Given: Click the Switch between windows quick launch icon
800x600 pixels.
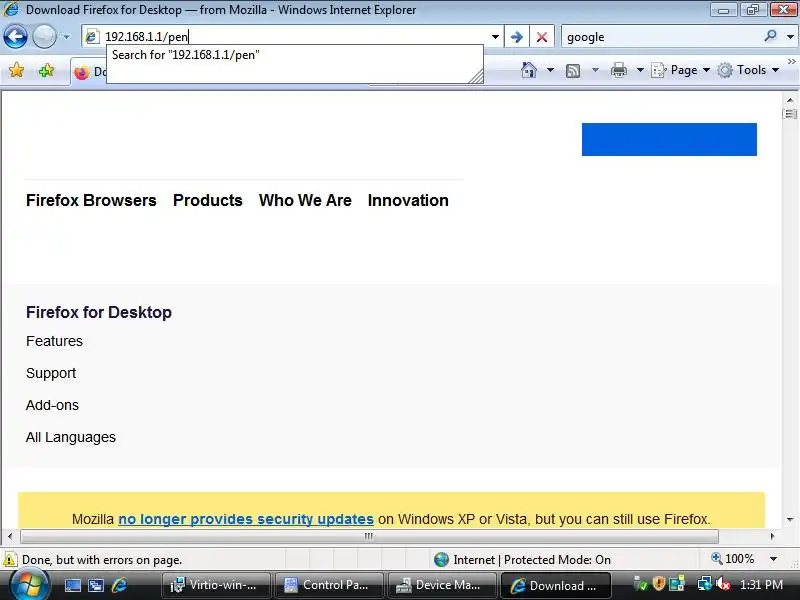Looking at the screenshot, I should (96, 585).
